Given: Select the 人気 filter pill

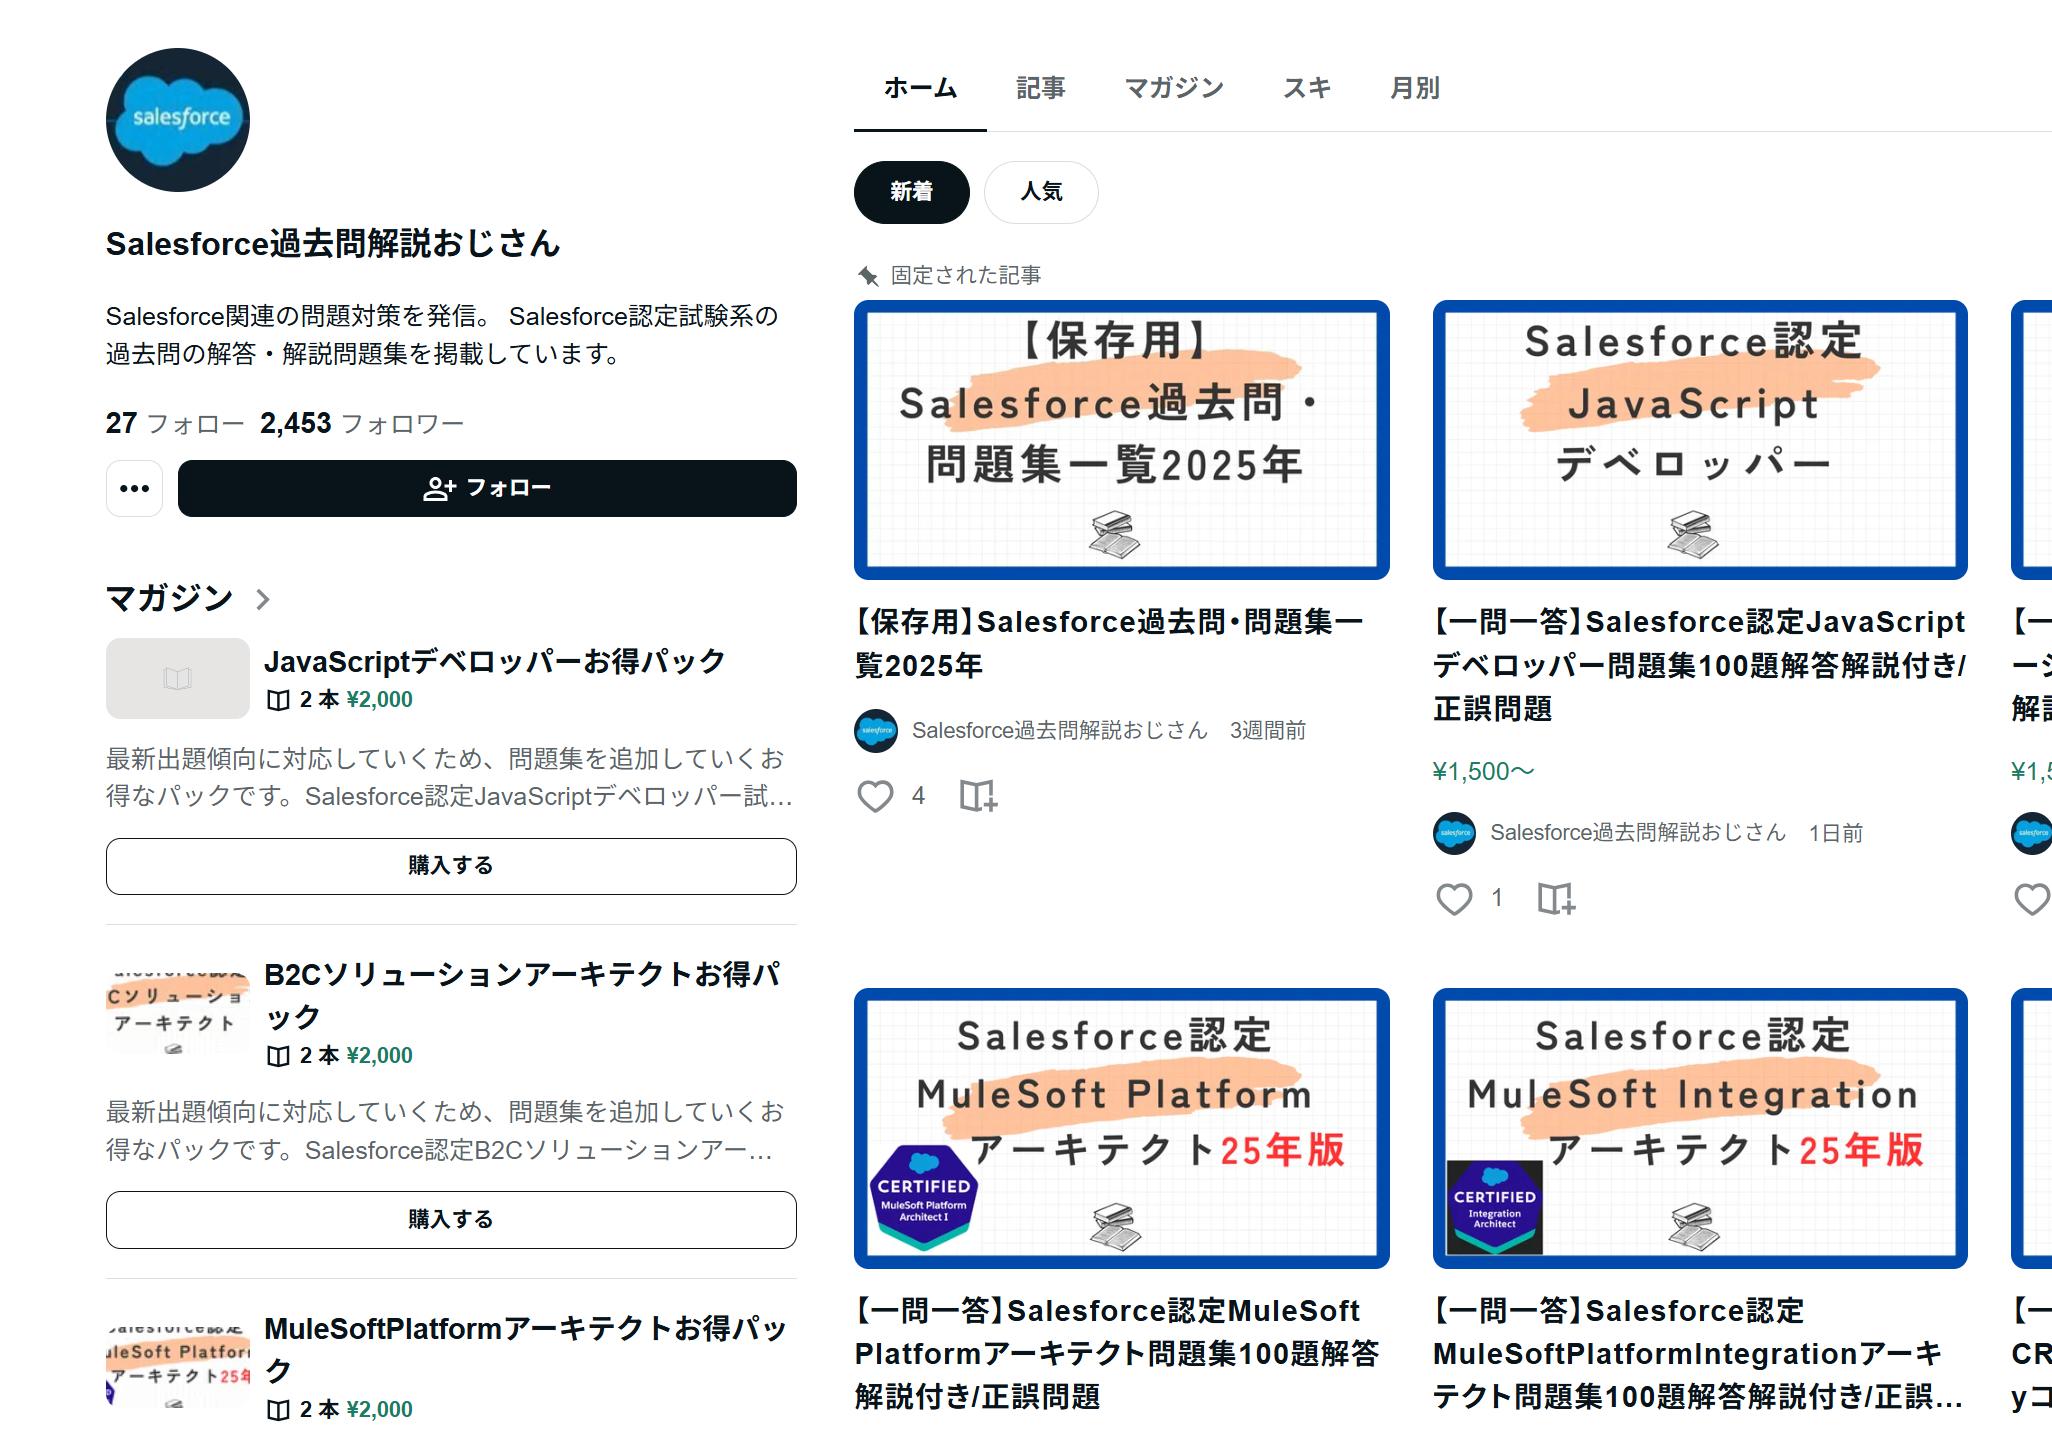Looking at the screenshot, I should tap(1041, 192).
